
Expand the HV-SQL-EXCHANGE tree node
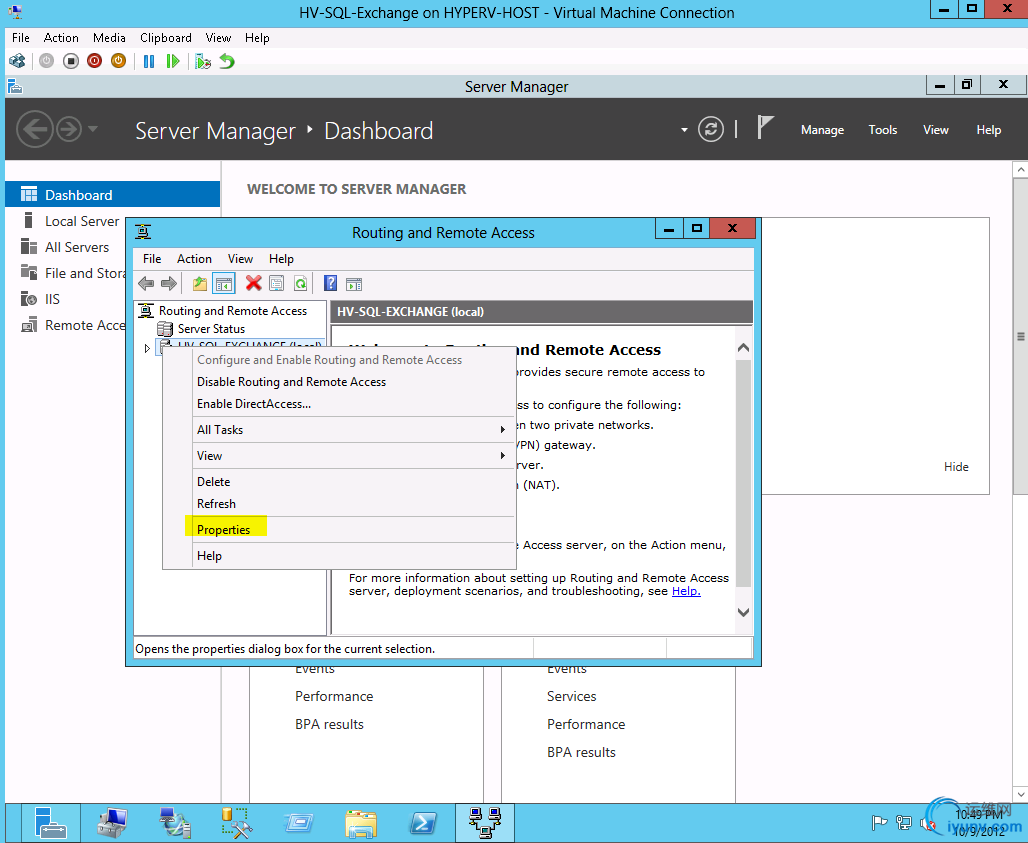(148, 348)
